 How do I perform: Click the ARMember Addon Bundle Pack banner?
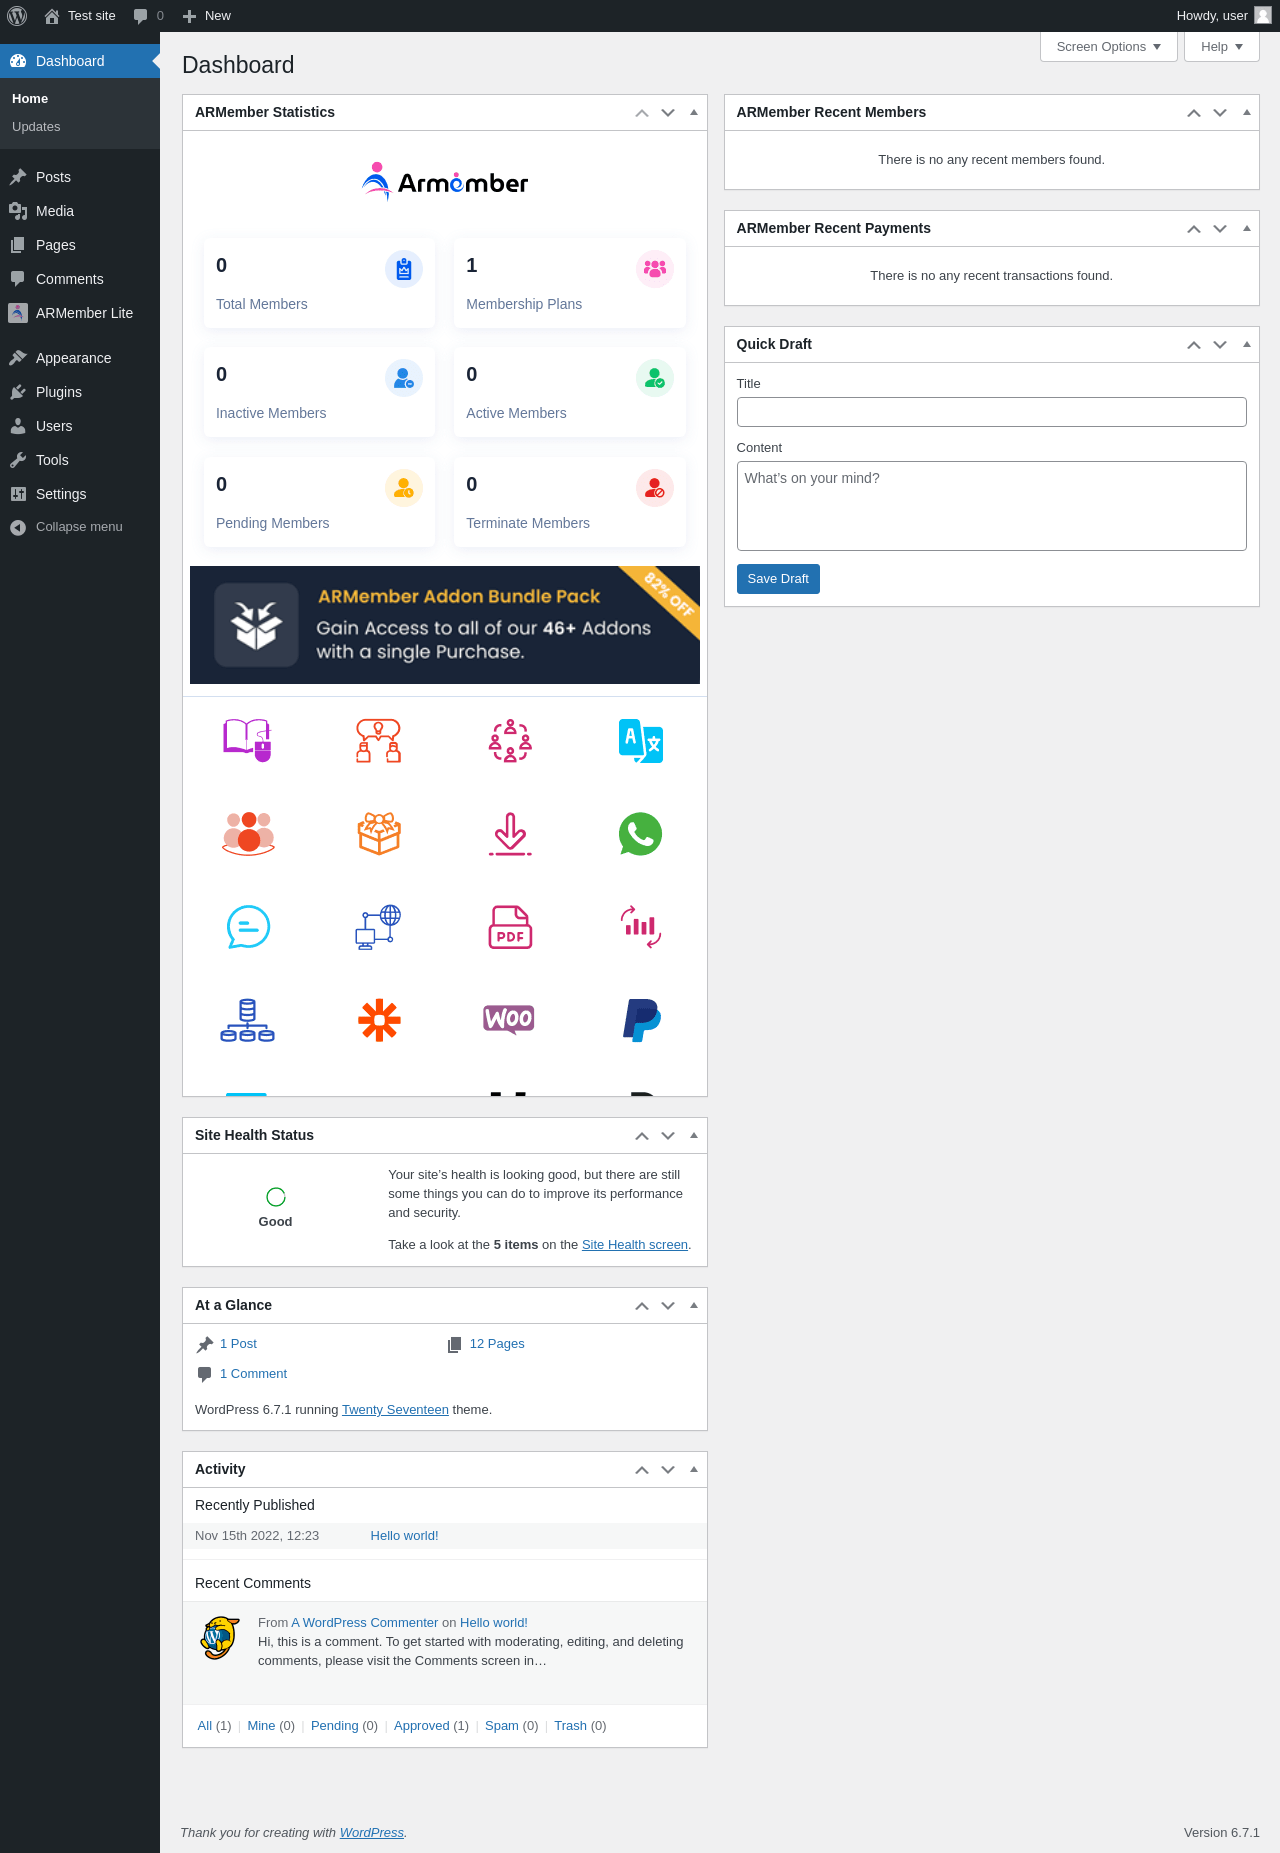pyautogui.click(x=445, y=625)
